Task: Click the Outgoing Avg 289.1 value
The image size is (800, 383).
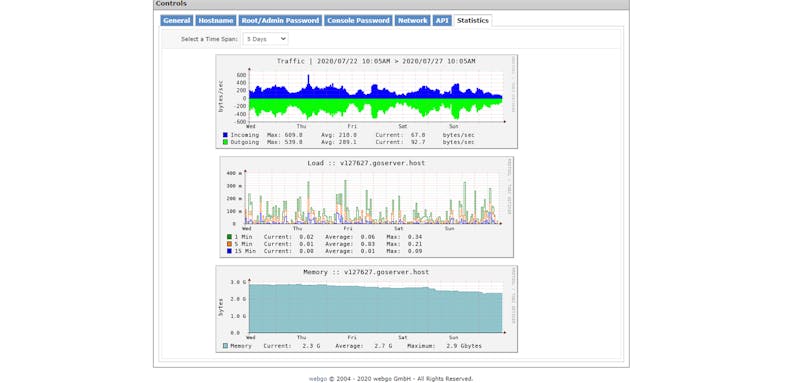Action: 348,142
